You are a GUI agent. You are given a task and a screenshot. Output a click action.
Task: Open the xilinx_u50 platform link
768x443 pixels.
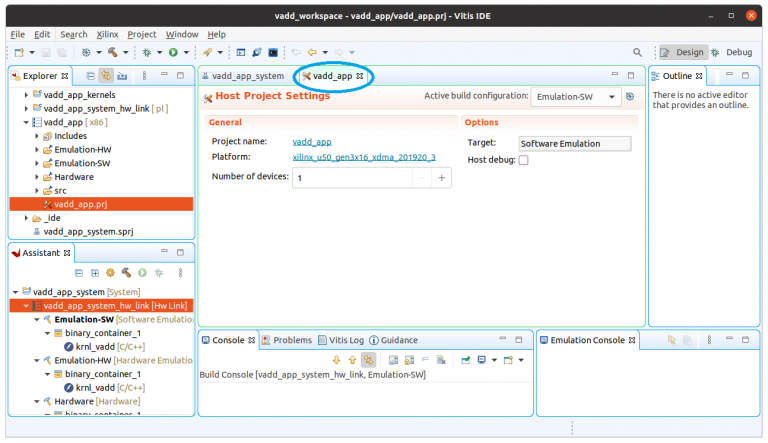[x=364, y=157]
